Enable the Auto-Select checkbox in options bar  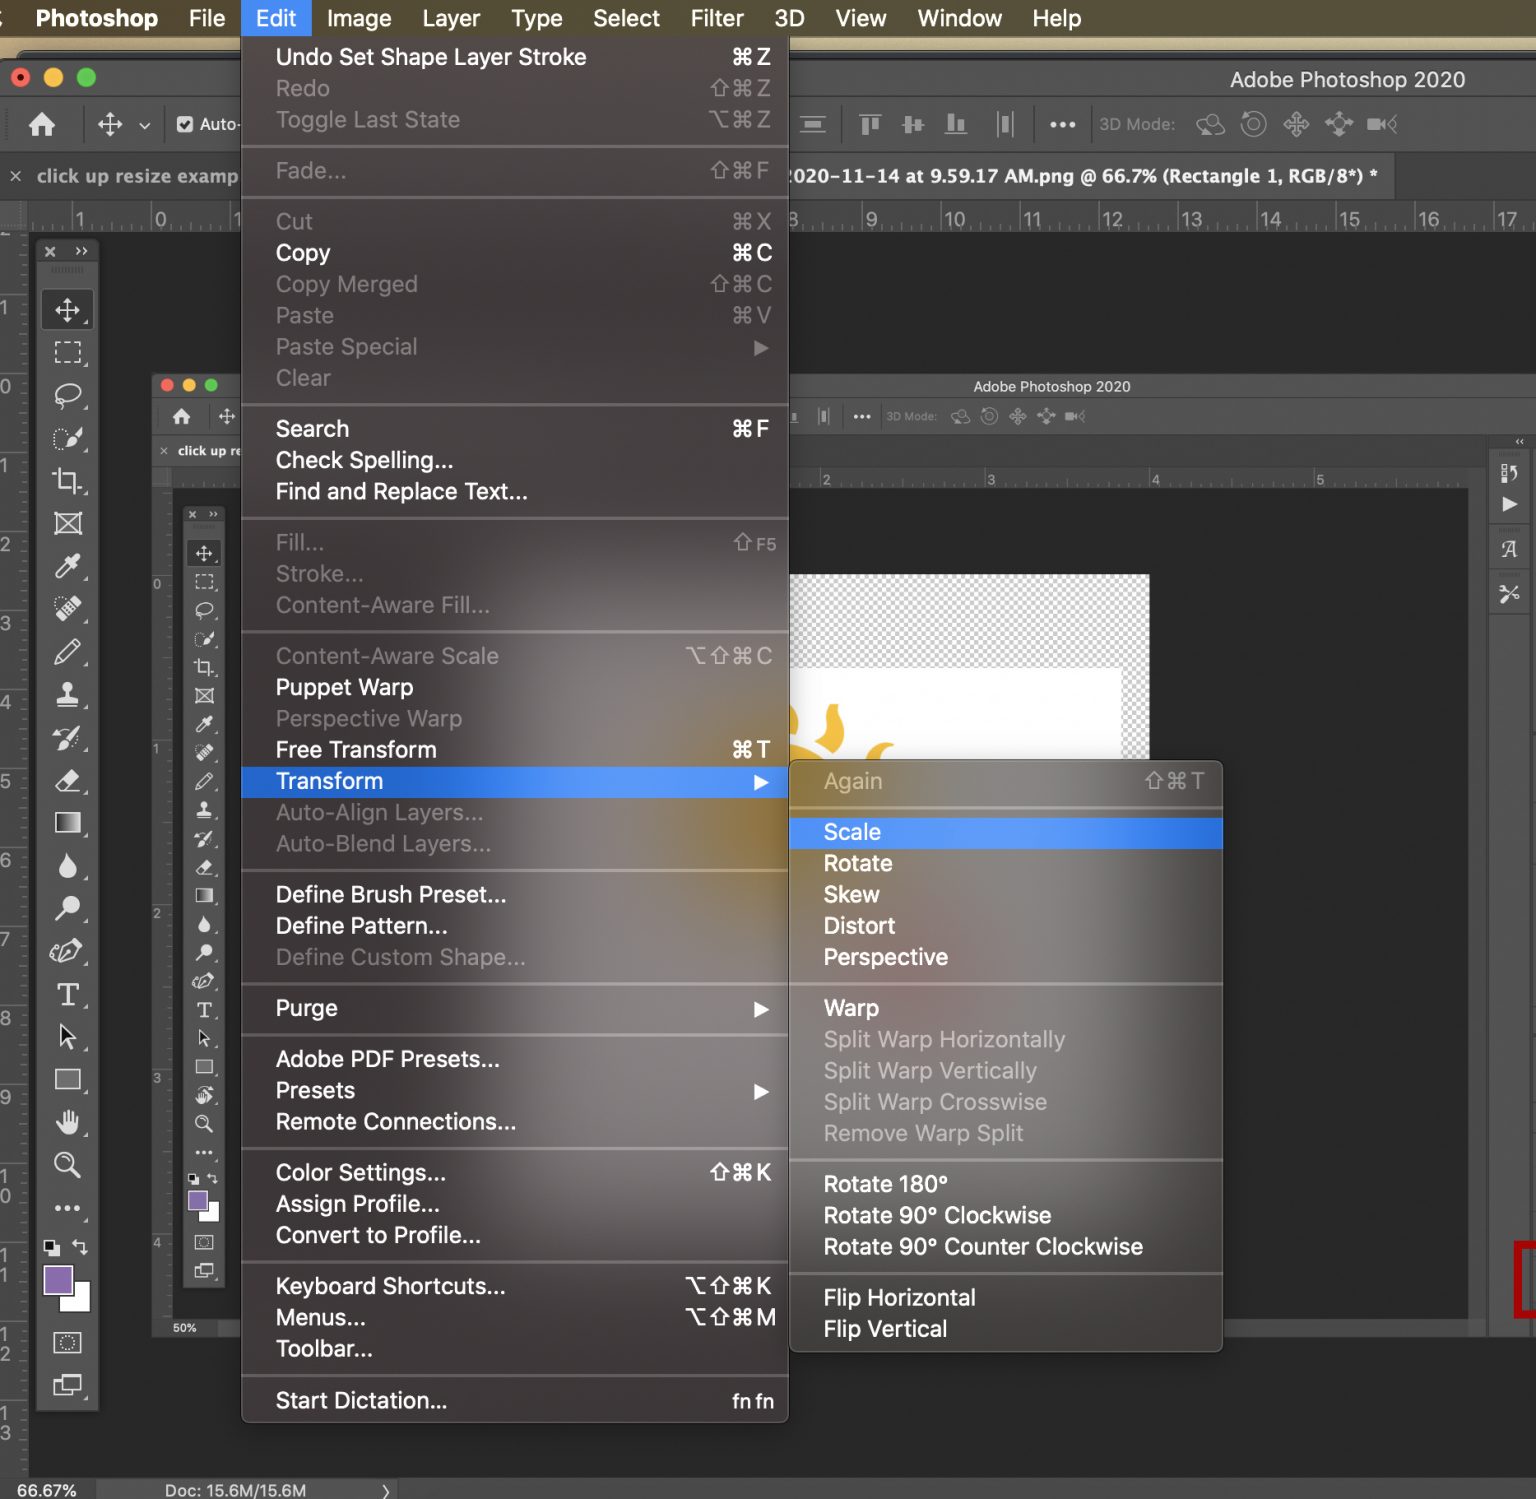click(185, 124)
